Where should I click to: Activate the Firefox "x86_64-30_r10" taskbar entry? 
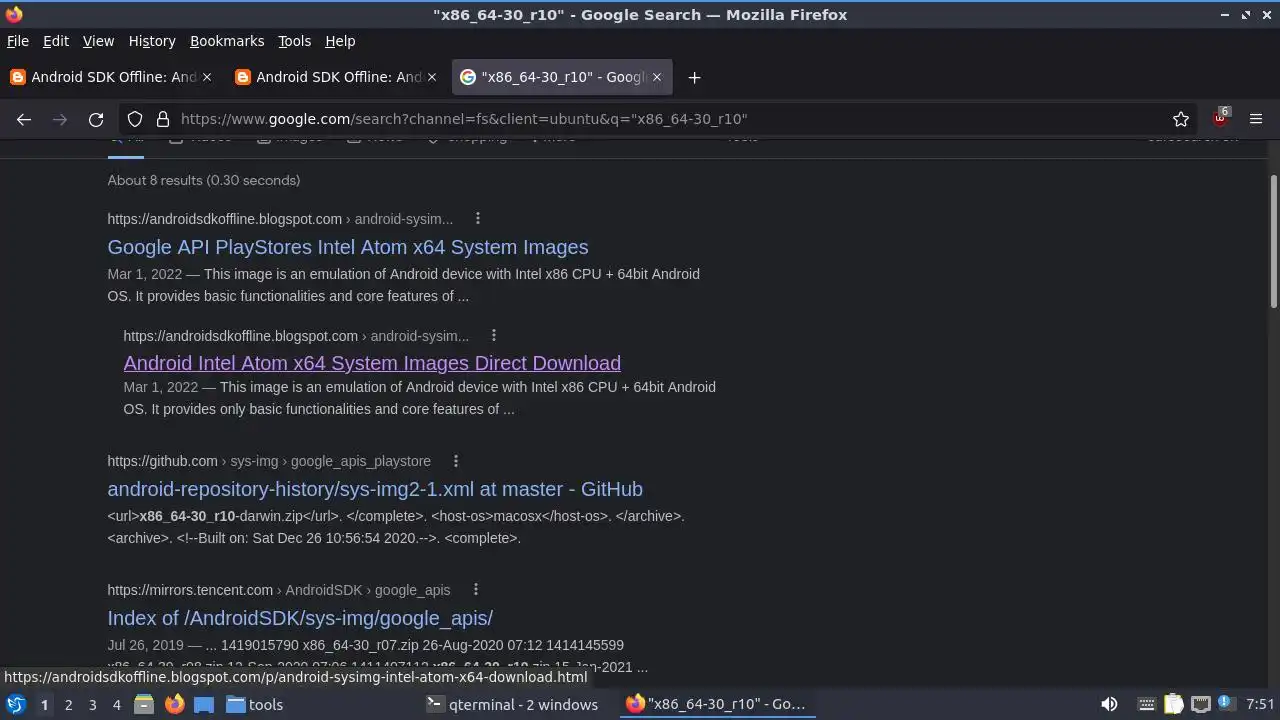point(716,705)
